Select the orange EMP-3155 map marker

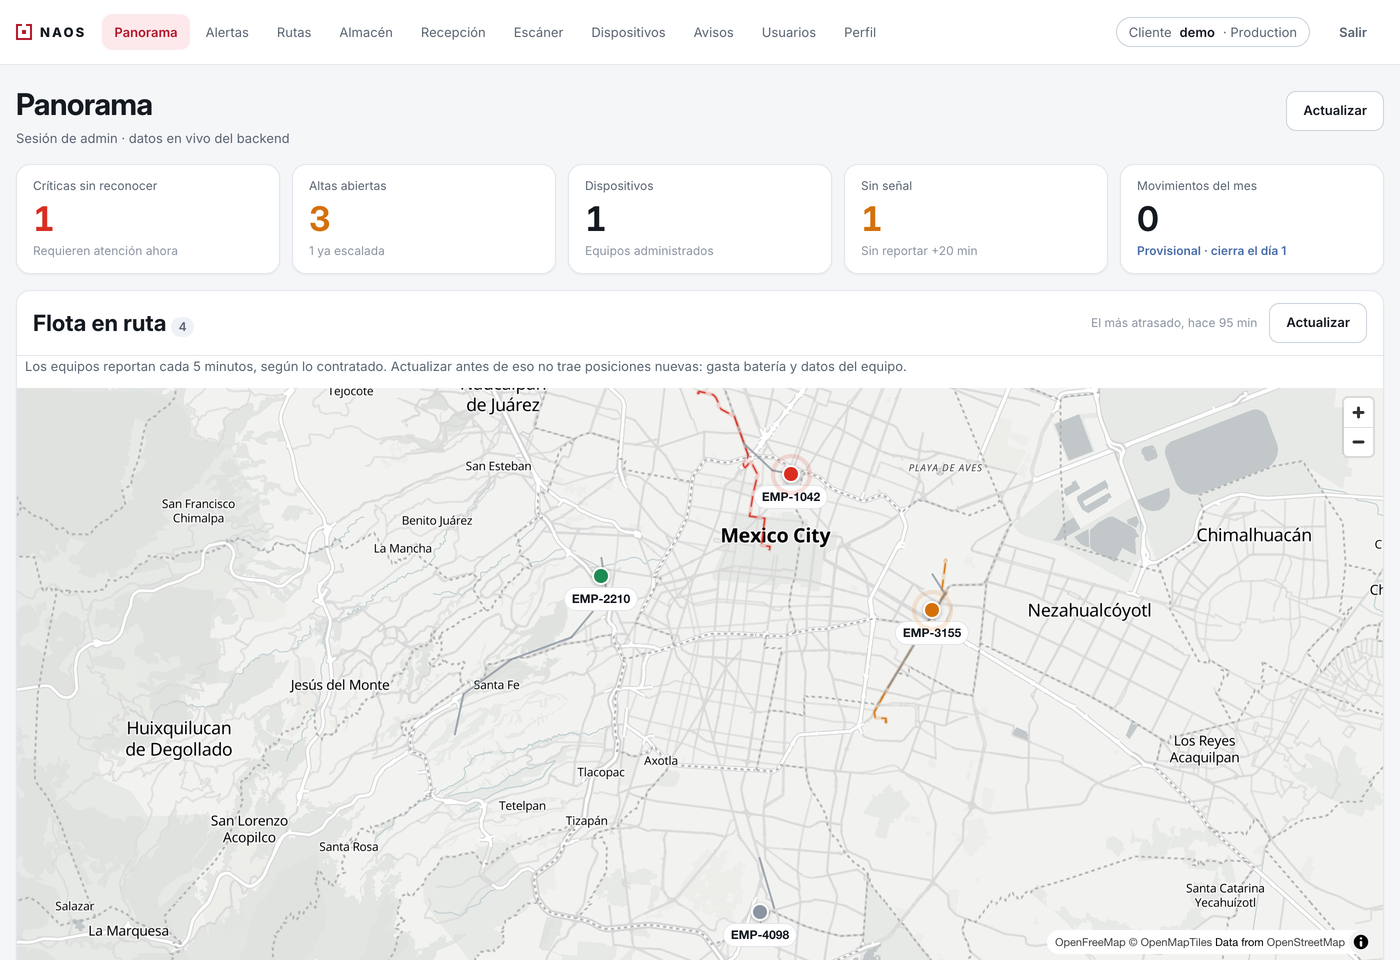(932, 610)
